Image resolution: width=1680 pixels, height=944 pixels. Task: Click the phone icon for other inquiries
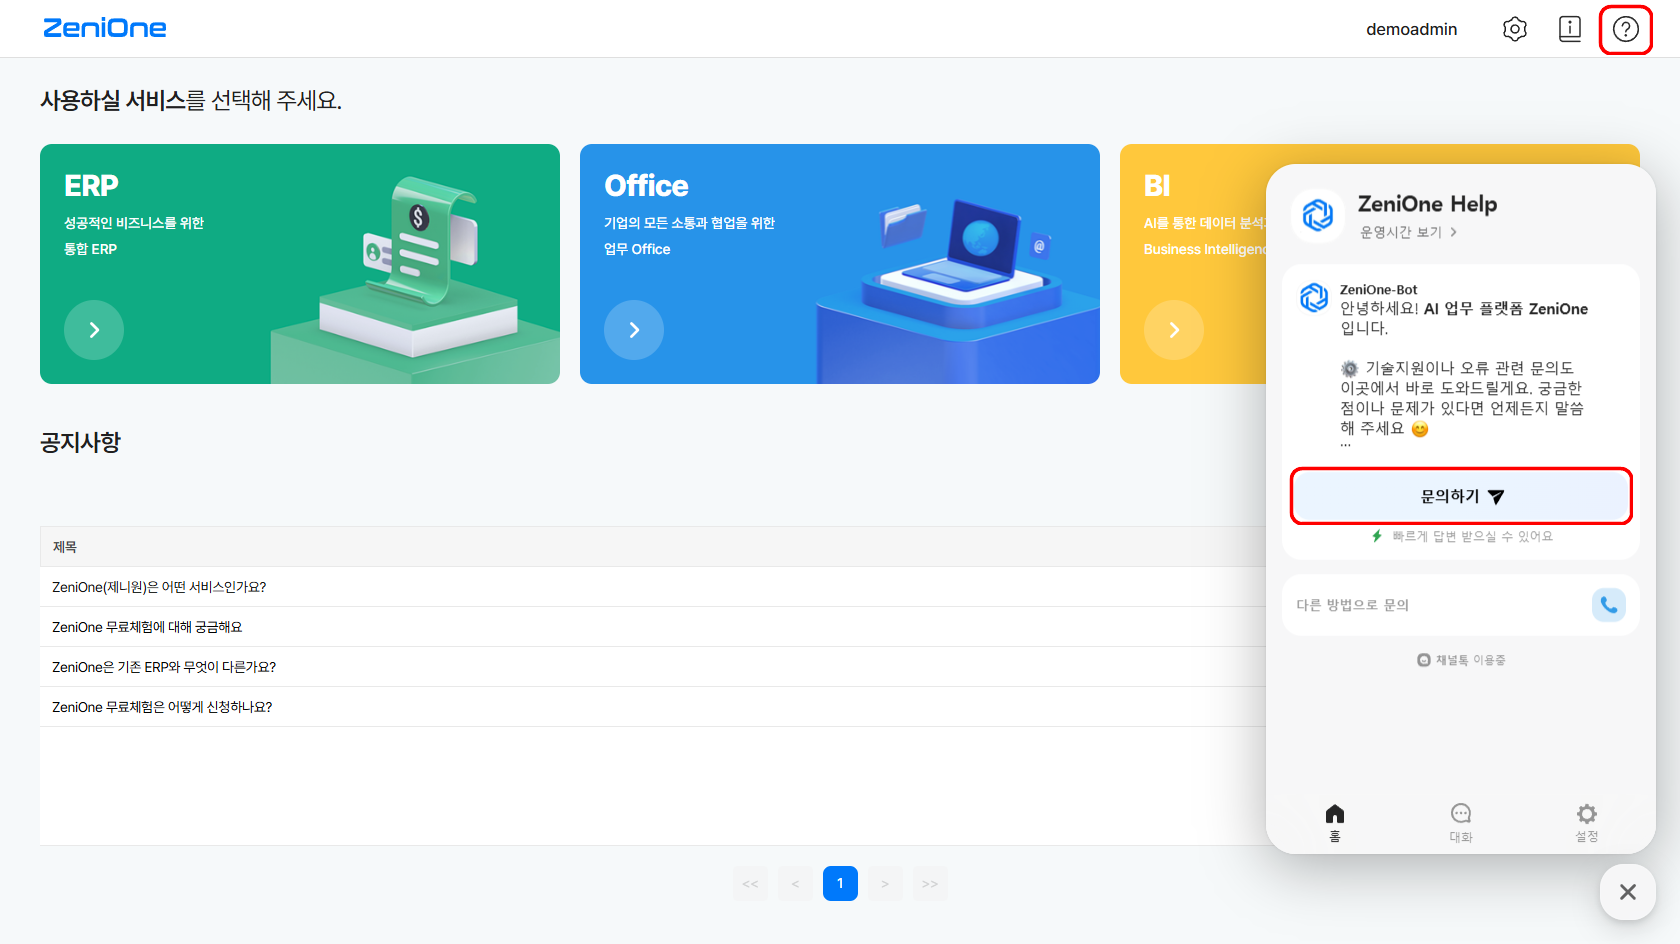click(1608, 605)
